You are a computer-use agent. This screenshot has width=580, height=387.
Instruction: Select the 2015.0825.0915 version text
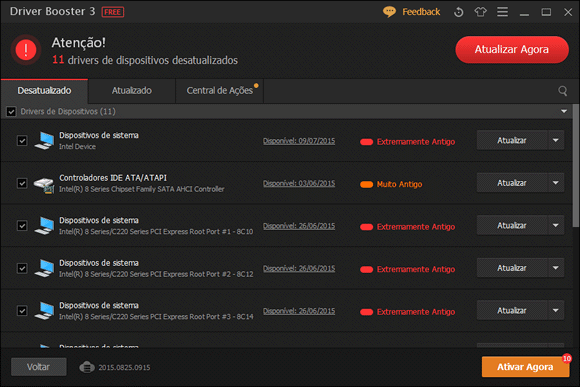coord(124,367)
